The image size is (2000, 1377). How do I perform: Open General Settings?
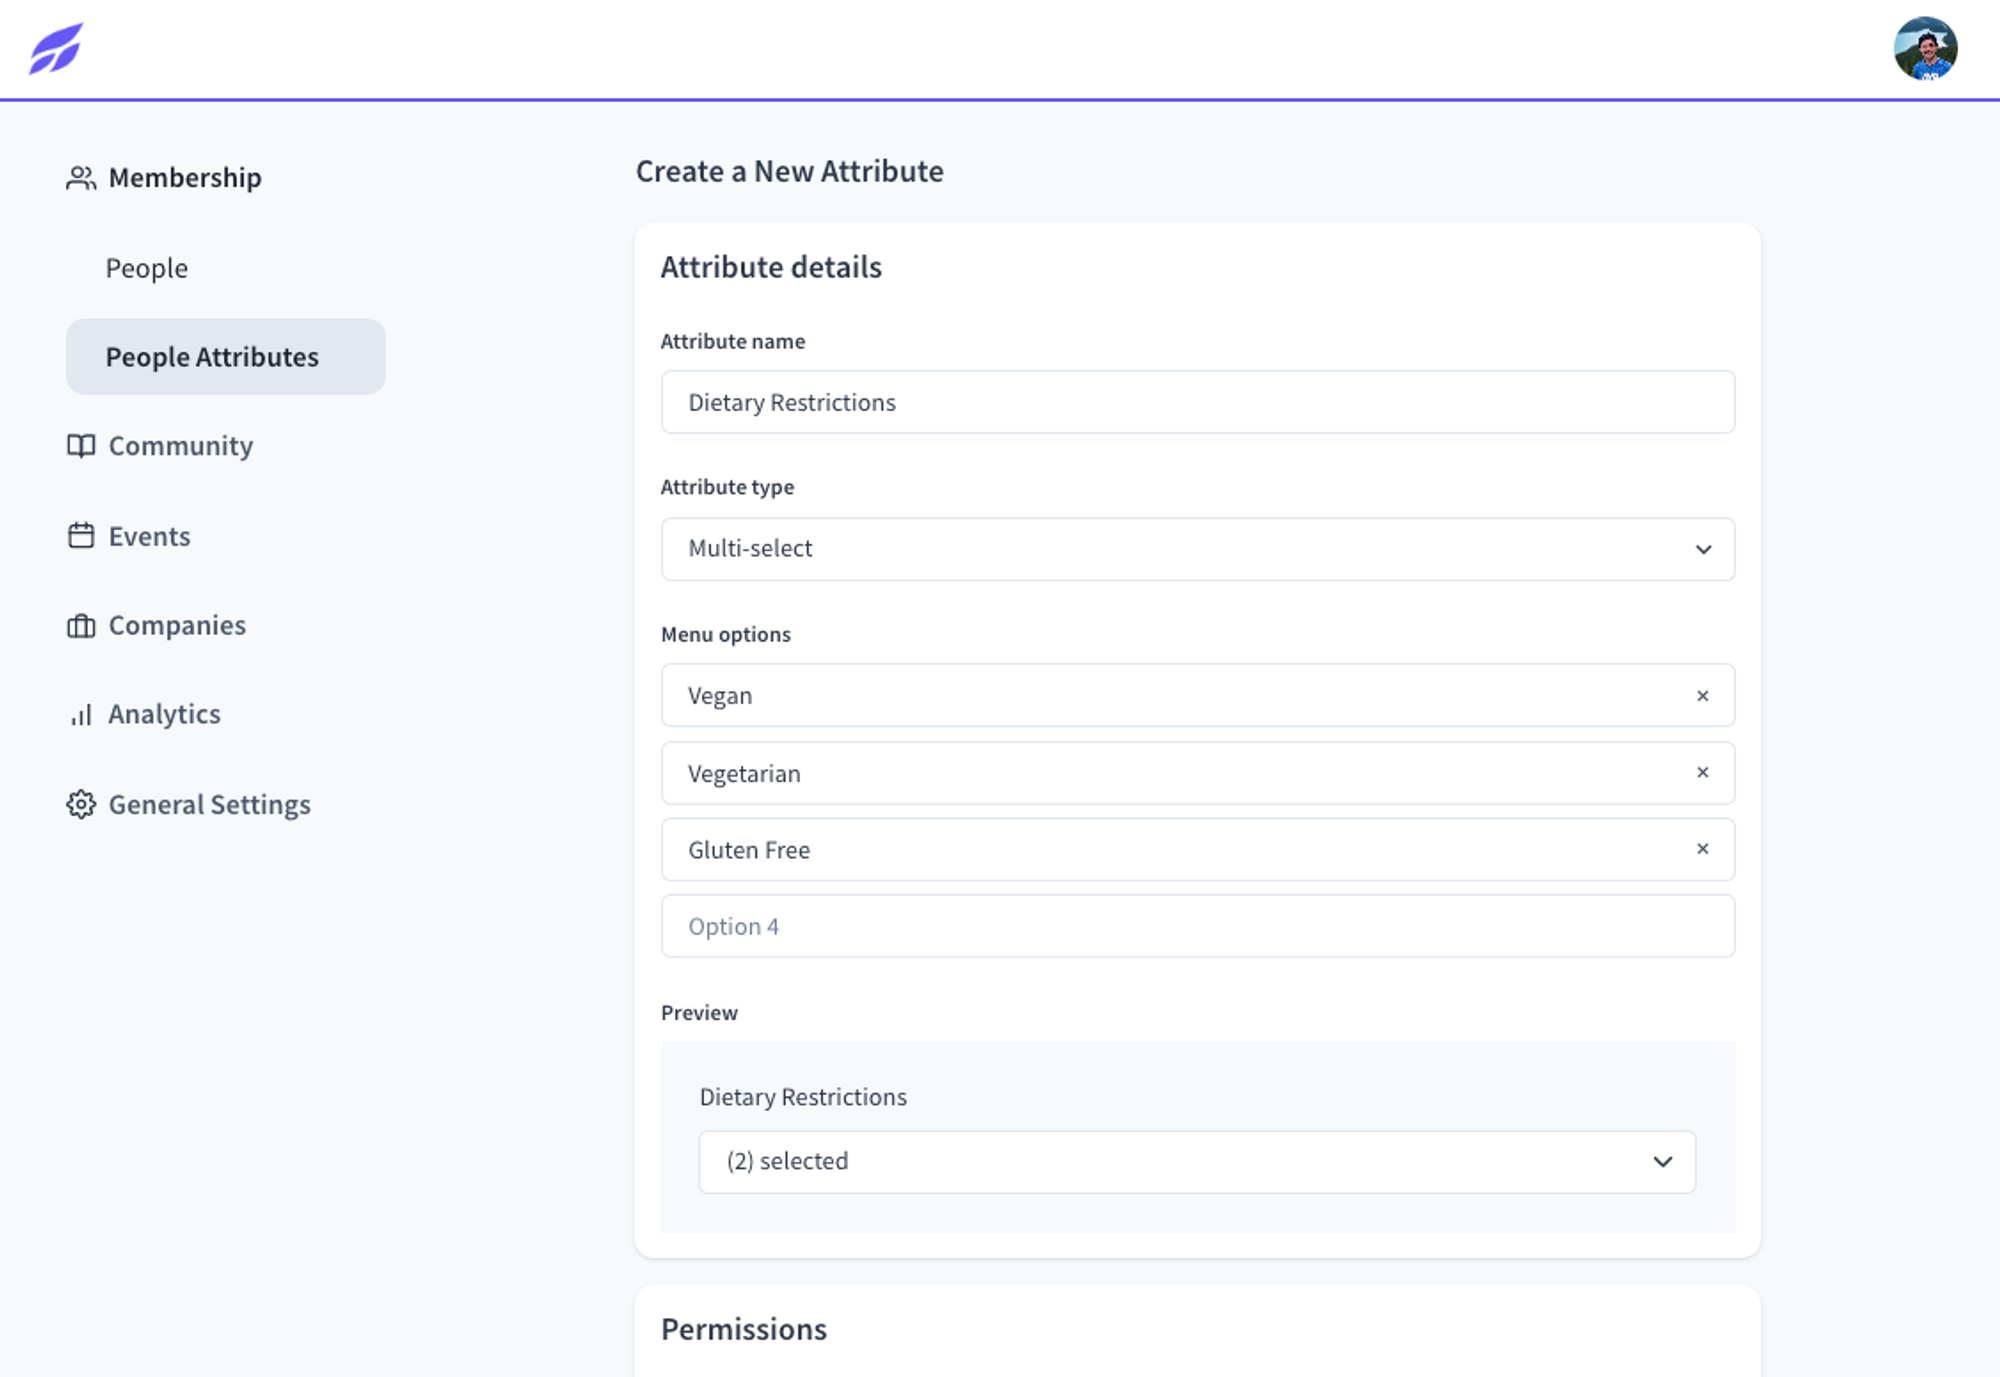[x=209, y=804]
